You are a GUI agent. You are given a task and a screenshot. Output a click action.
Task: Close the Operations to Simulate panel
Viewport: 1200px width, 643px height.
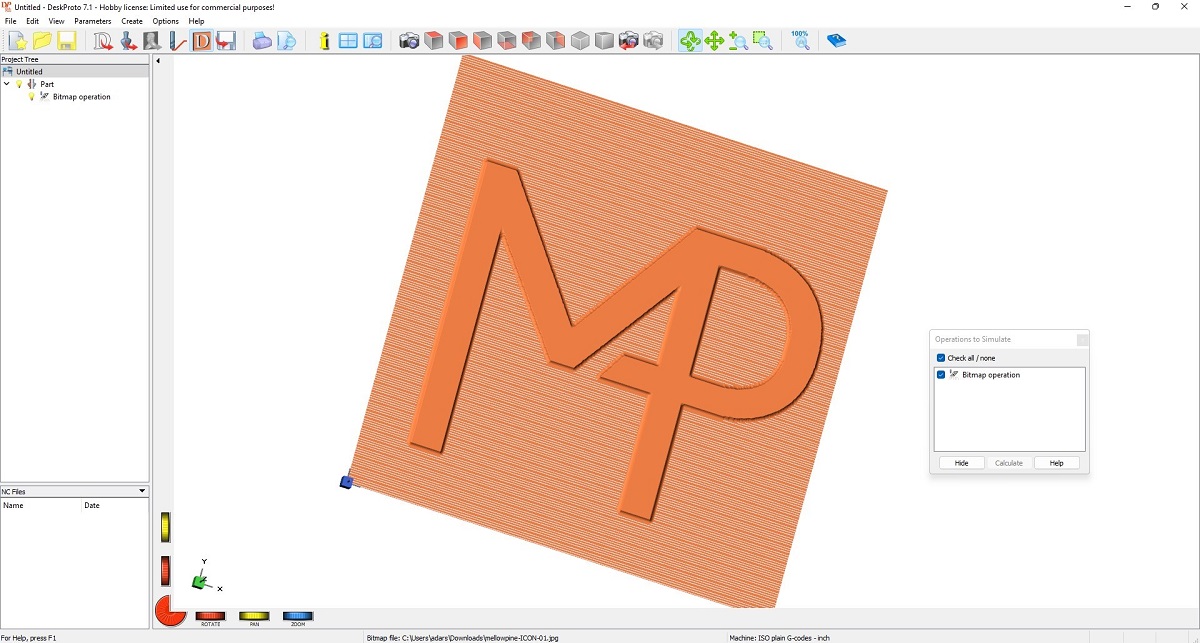point(1082,340)
